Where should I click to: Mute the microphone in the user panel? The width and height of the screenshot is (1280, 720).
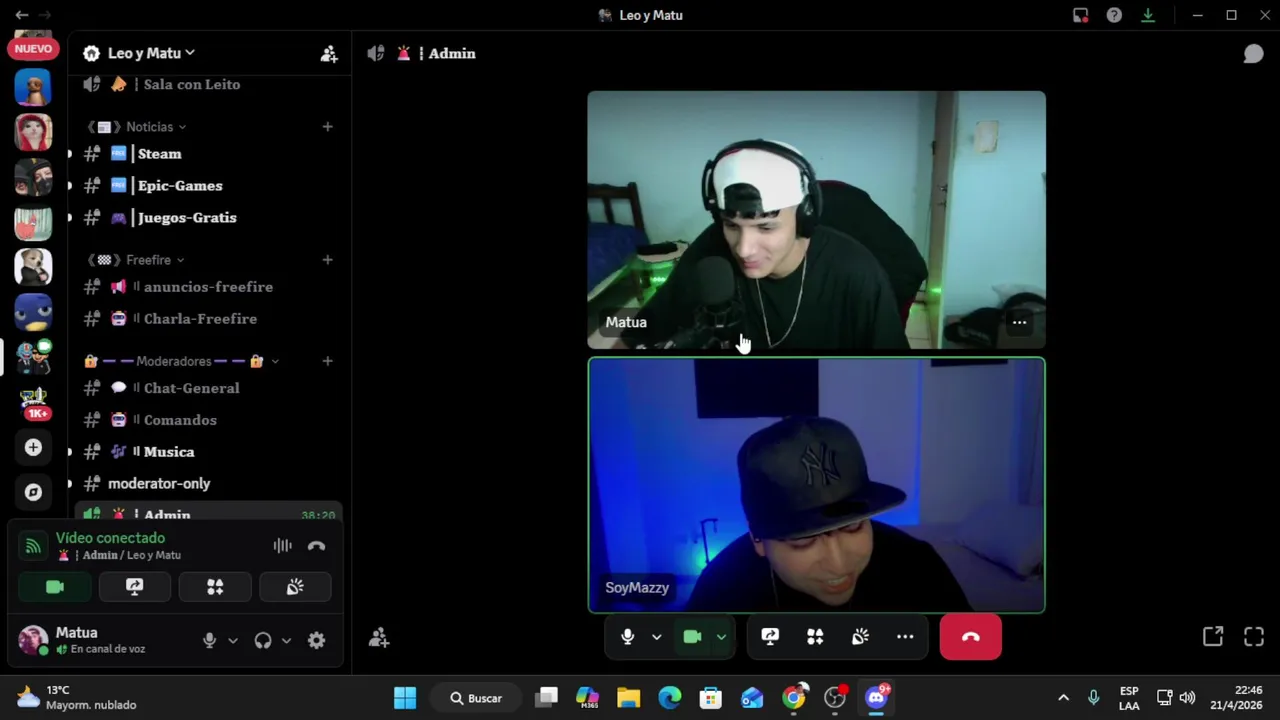pos(209,641)
